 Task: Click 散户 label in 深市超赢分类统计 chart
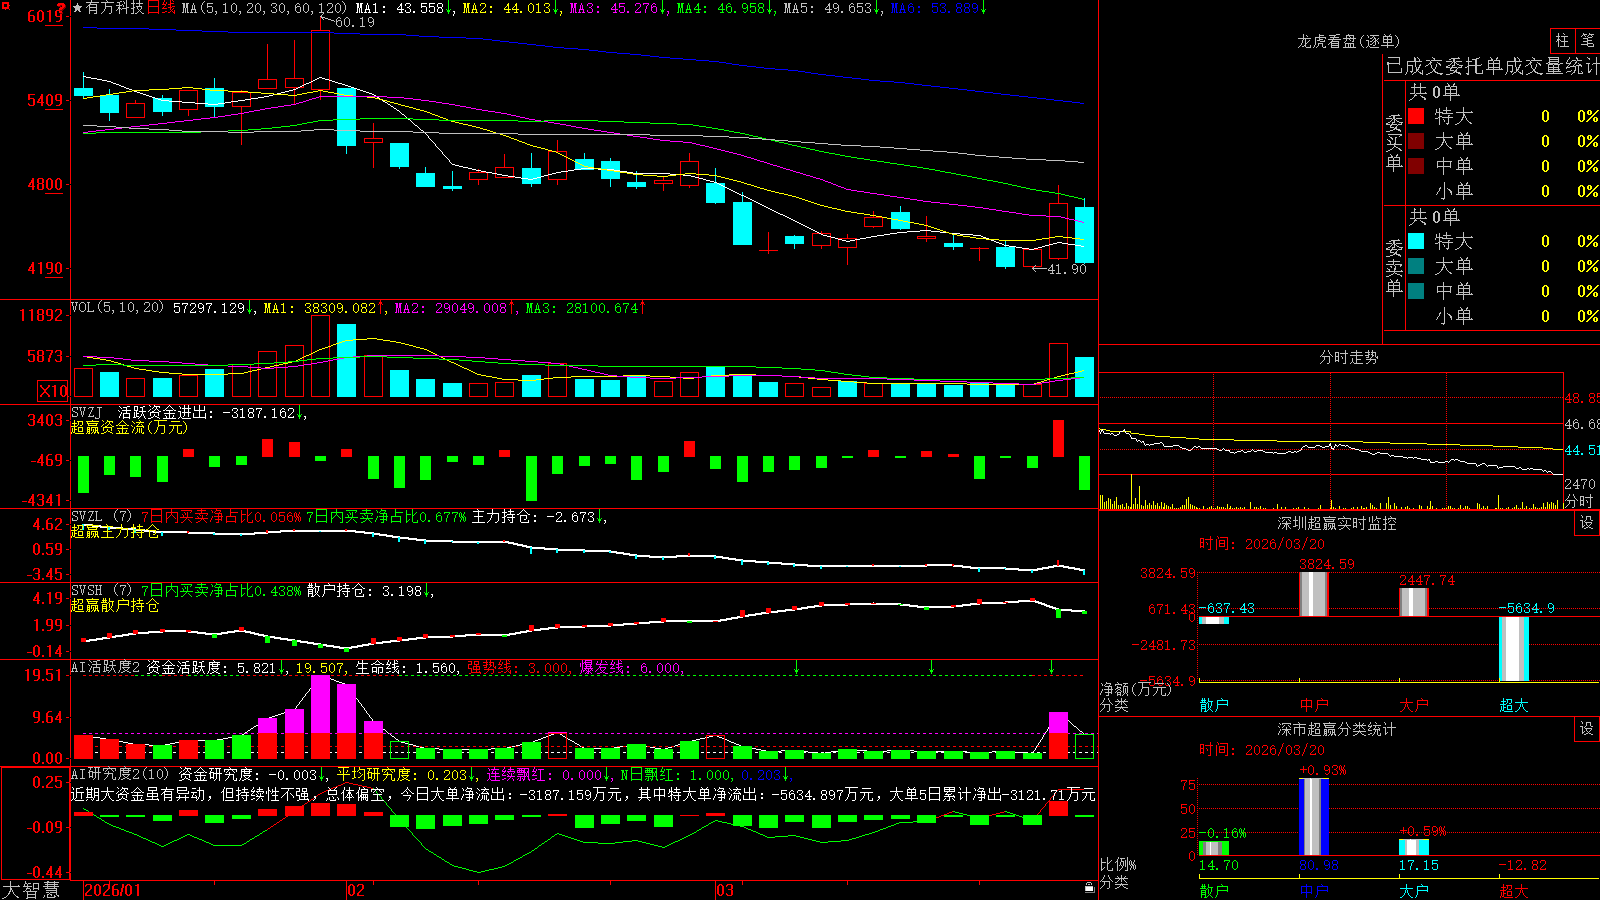tap(1214, 890)
